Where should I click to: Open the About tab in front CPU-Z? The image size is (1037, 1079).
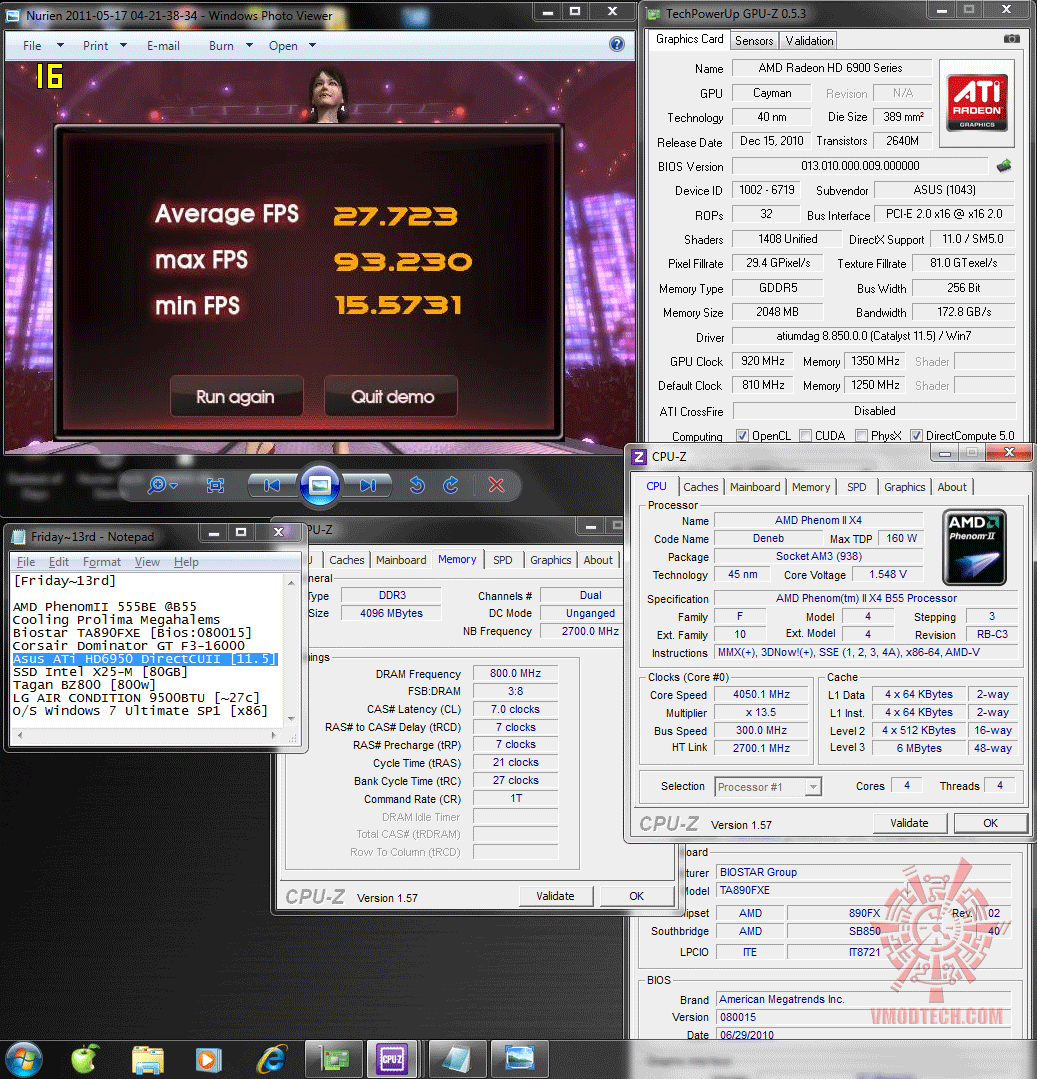(x=952, y=487)
